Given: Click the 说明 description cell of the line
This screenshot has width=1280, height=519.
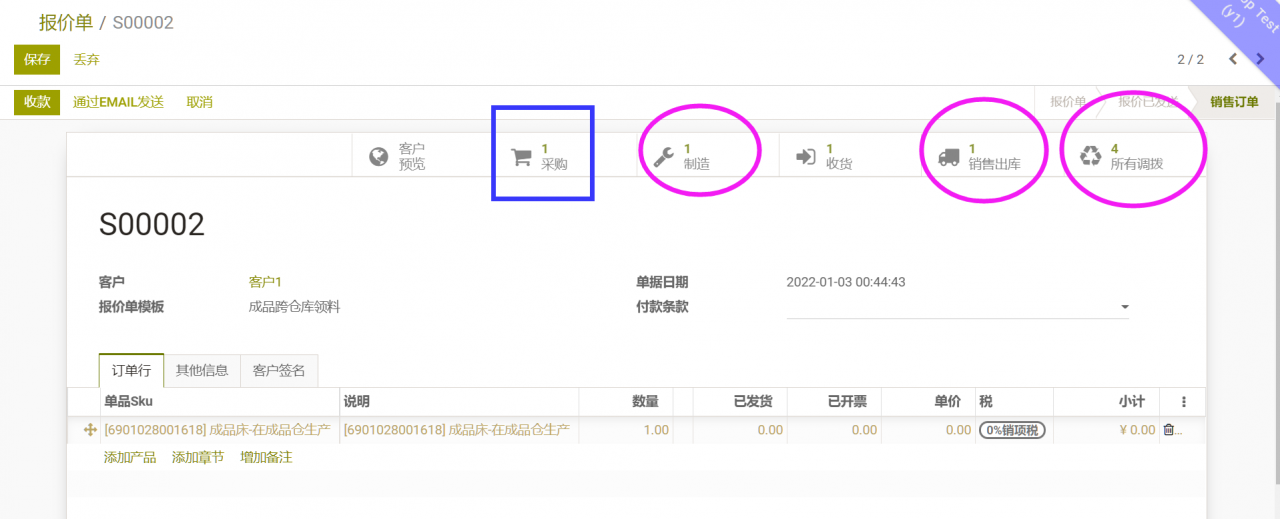Looking at the screenshot, I should (x=457, y=430).
